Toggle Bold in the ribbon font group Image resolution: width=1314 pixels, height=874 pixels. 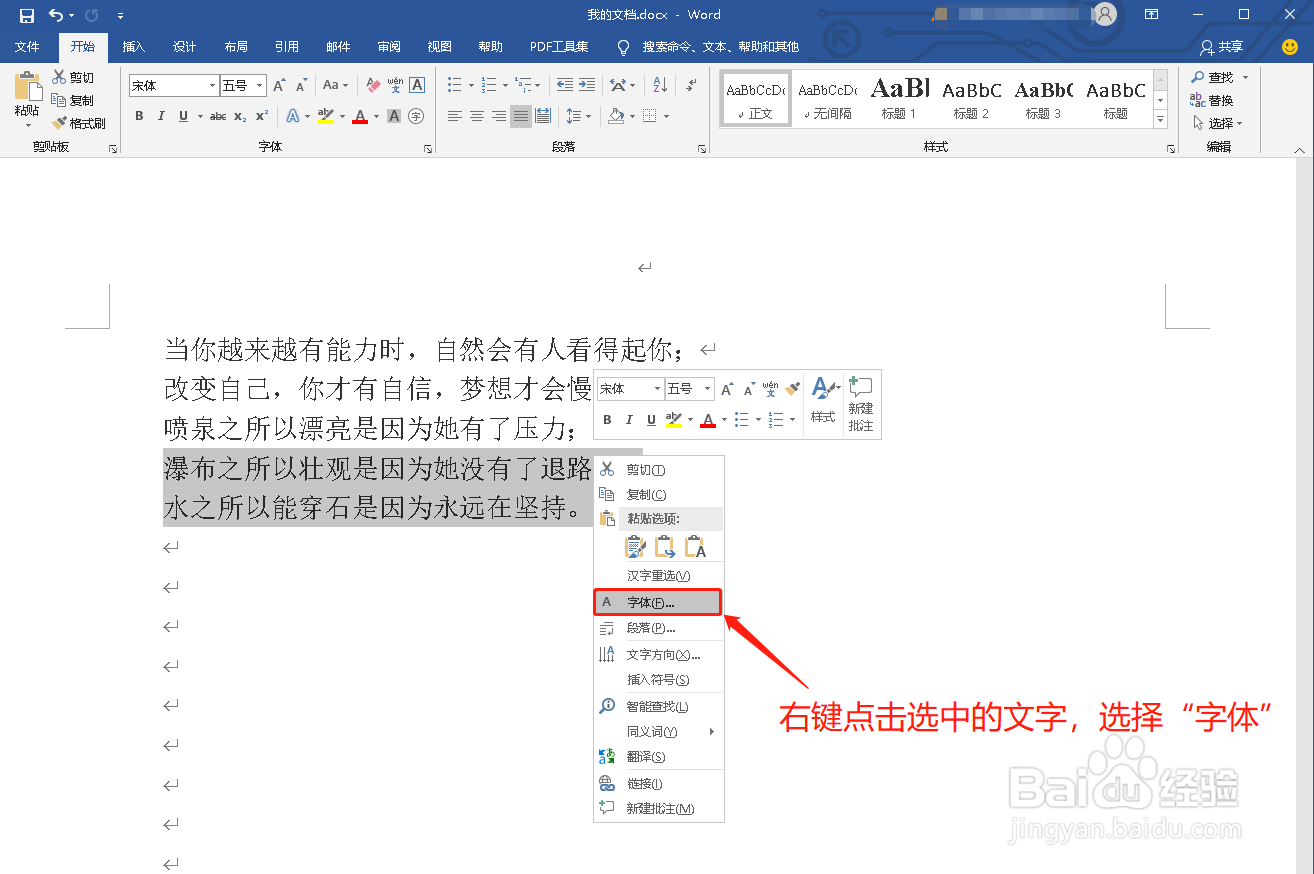139,116
